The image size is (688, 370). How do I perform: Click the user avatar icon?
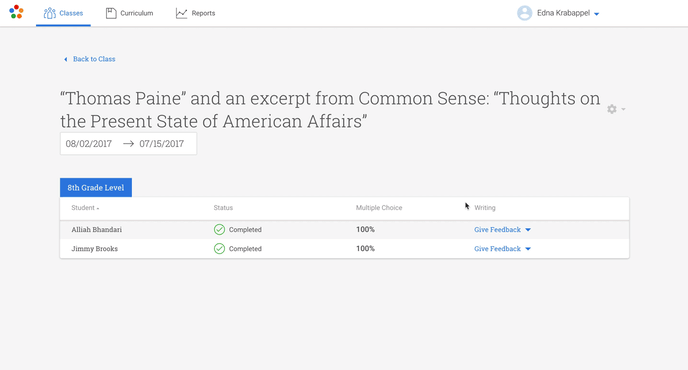(524, 13)
